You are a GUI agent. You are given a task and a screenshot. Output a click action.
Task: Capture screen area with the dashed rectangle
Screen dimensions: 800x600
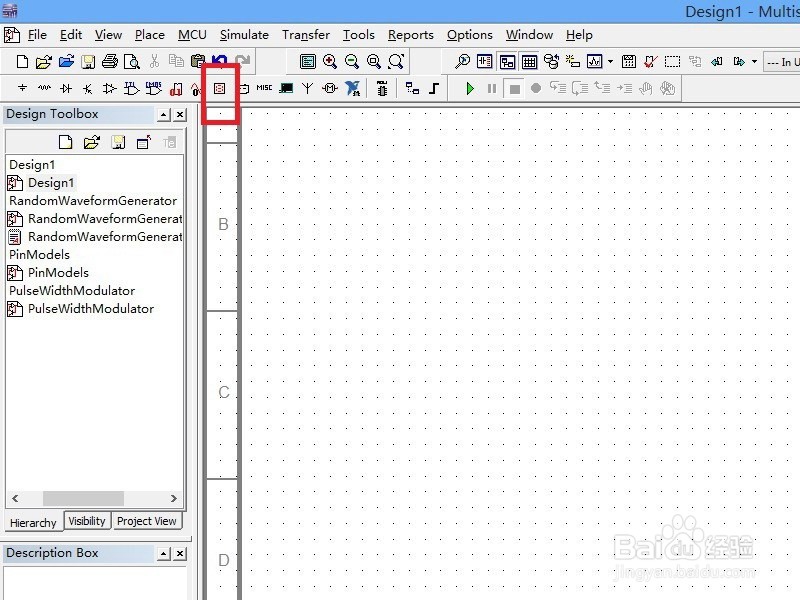[672, 62]
